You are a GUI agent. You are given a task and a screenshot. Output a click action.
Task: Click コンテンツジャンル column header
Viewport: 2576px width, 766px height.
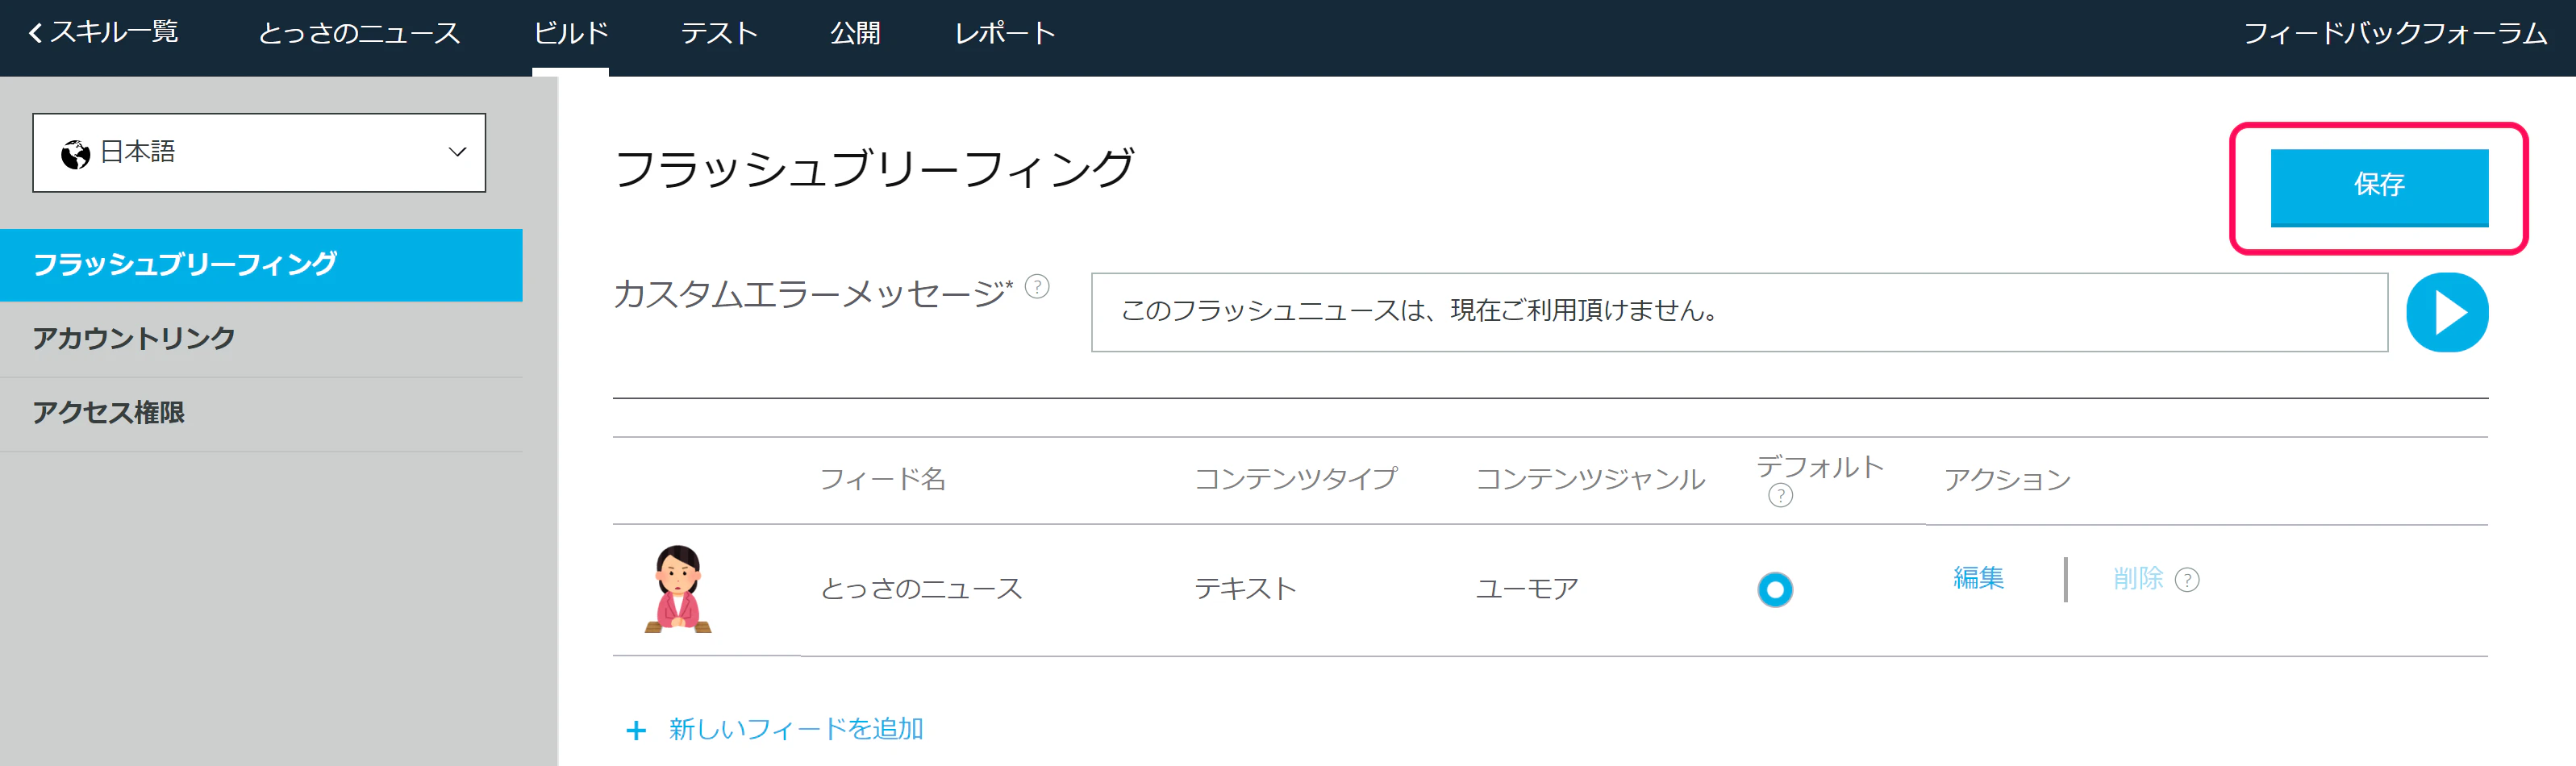tap(1590, 480)
